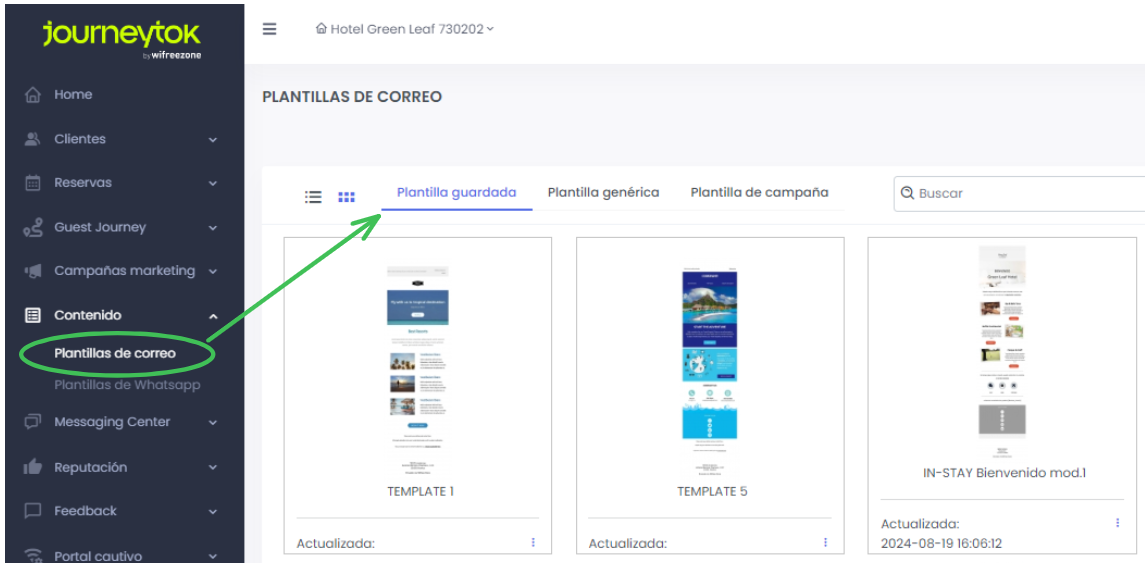This screenshot has width=1145, height=563.
Task: Open options menu for IN-STAY Bienvenido mod.1
Action: (x=1117, y=522)
